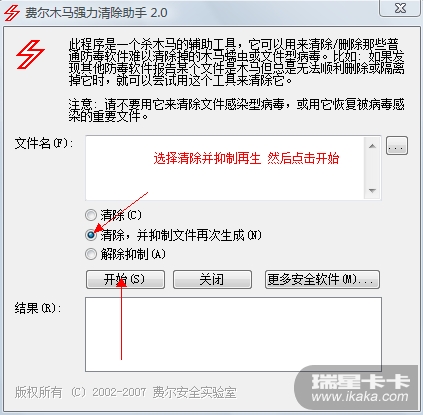Click the large red lightning bolt icon
Viewport: 423px width, 415px height.
pos(30,54)
